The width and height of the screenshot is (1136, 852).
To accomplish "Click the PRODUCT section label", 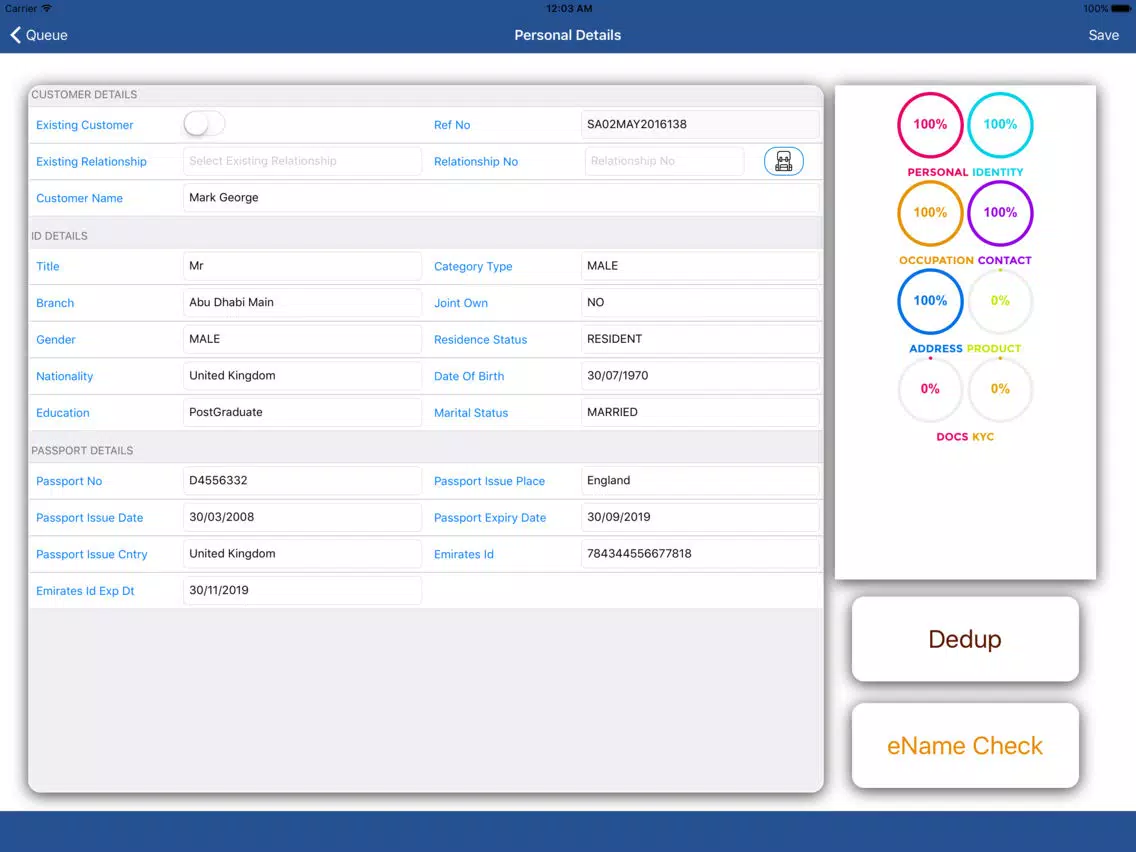I will pos(993,348).
